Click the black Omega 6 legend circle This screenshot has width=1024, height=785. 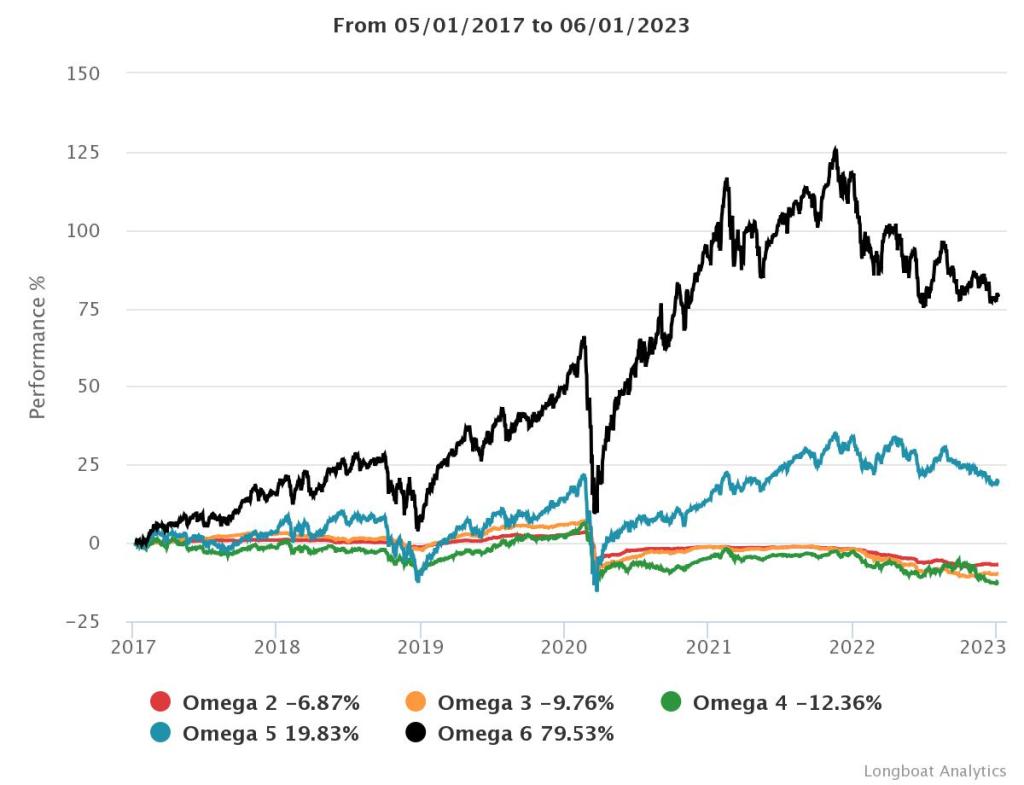(x=416, y=734)
